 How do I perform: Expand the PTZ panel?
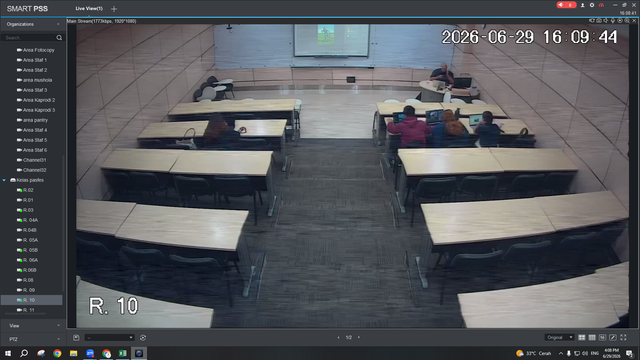[33, 339]
